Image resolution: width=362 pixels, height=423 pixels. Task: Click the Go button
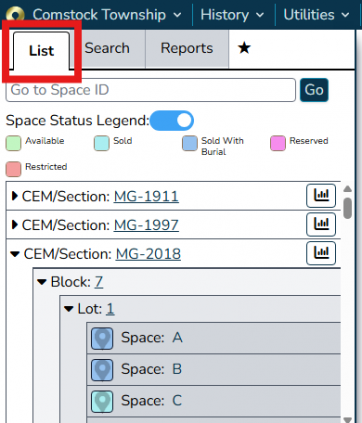[314, 90]
